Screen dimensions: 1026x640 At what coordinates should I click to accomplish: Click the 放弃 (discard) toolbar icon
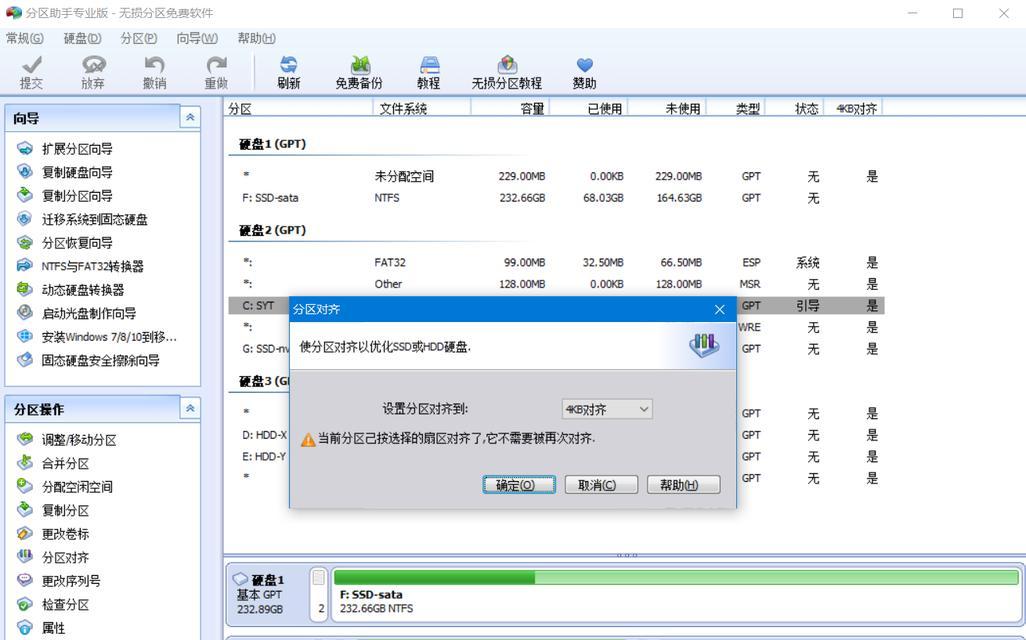click(93, 72)
